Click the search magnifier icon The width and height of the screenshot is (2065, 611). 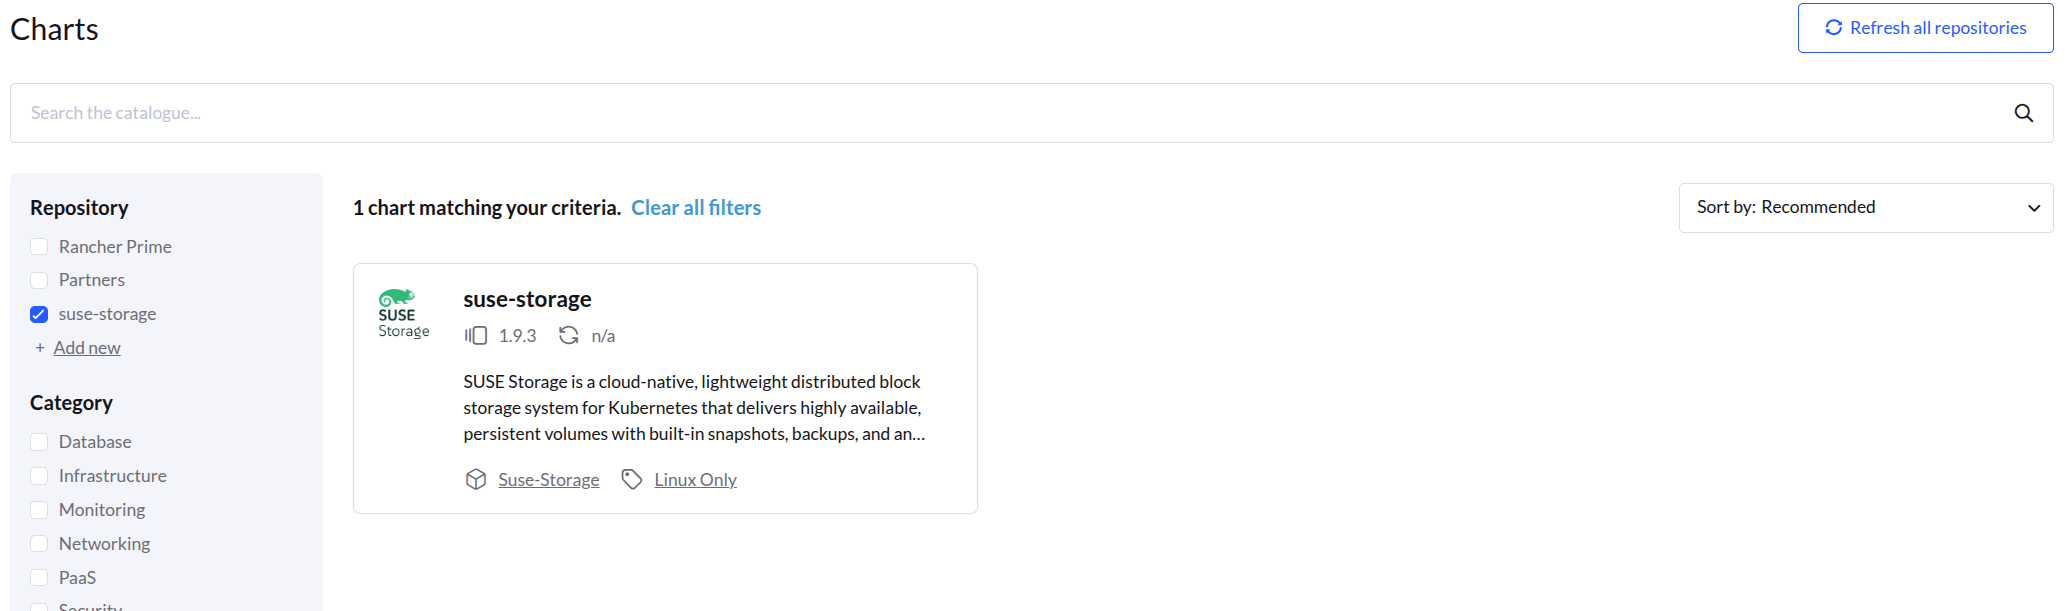pos(2023,113)
